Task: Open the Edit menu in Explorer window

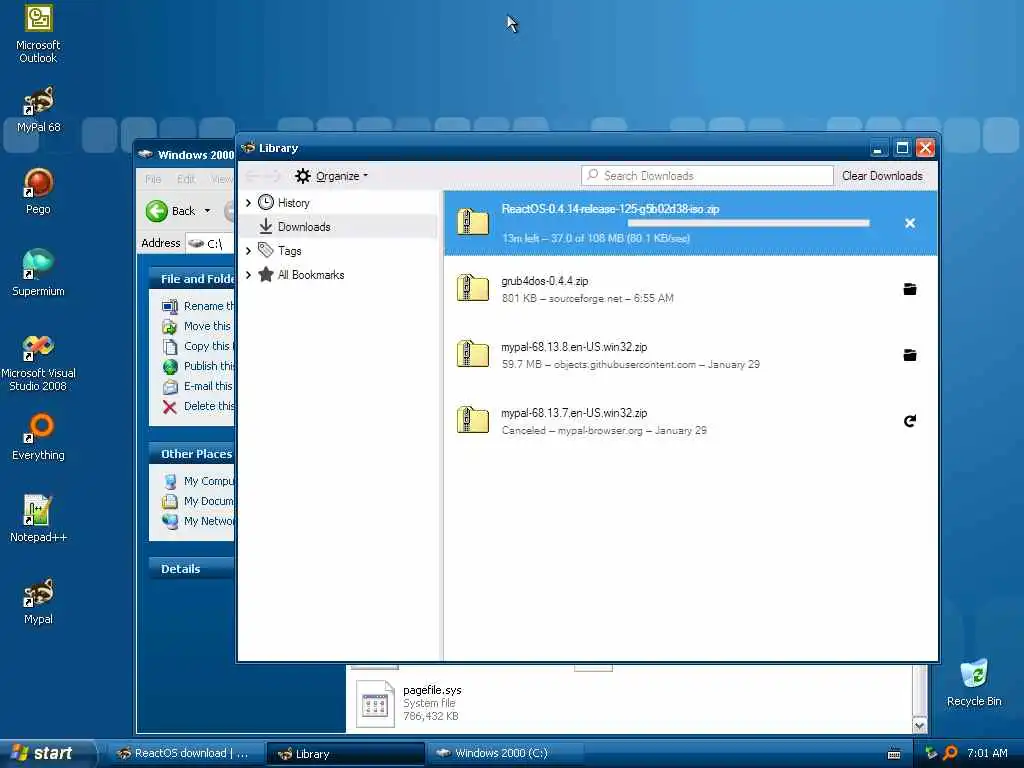Action: [186, 179]
